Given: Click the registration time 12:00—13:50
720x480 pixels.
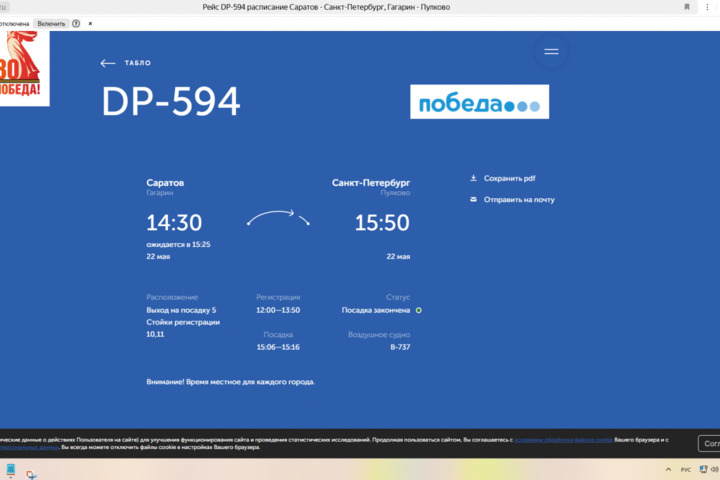Looking at the screenshot, I should click(x=278, y=310).
